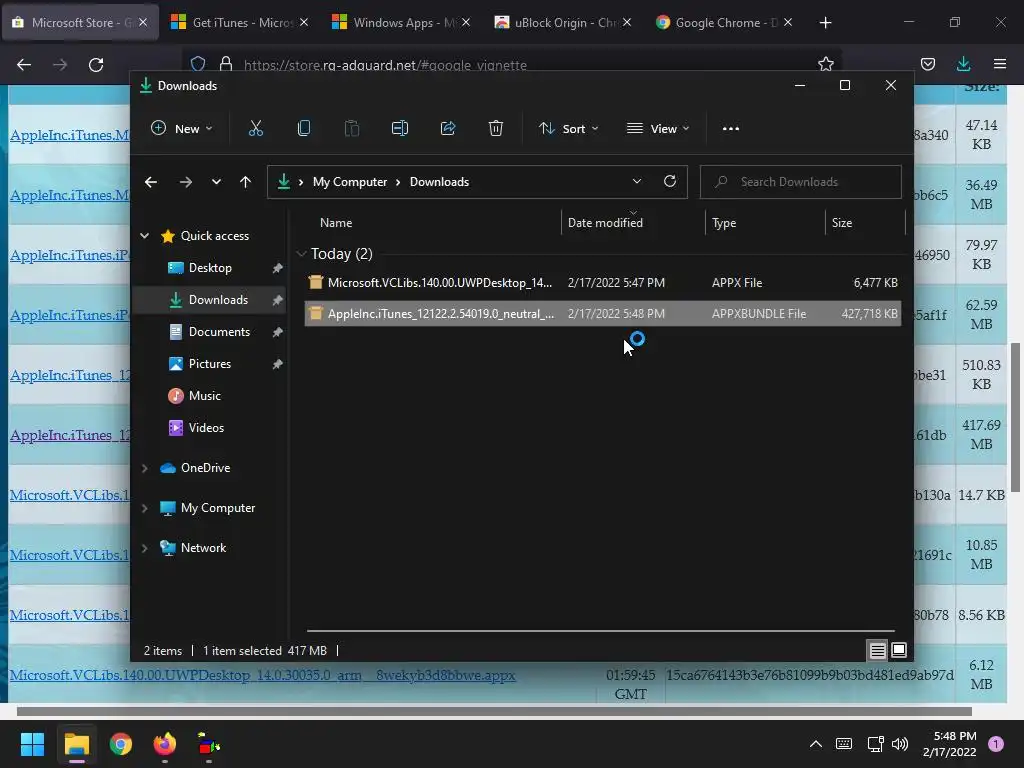Refresh the Downloads folder listing
The height and width of the screenshot is (768, 1024).
tap(670, 182)
